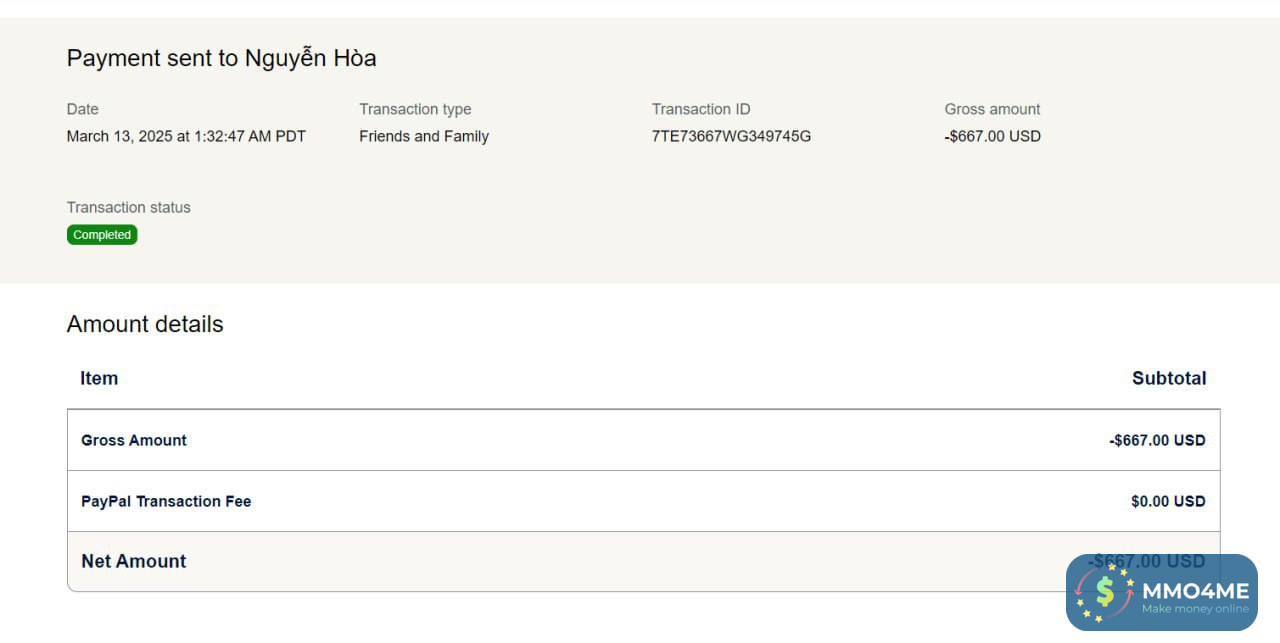
Task: Click the Gross amount field label
Action: tap(992, 109)
